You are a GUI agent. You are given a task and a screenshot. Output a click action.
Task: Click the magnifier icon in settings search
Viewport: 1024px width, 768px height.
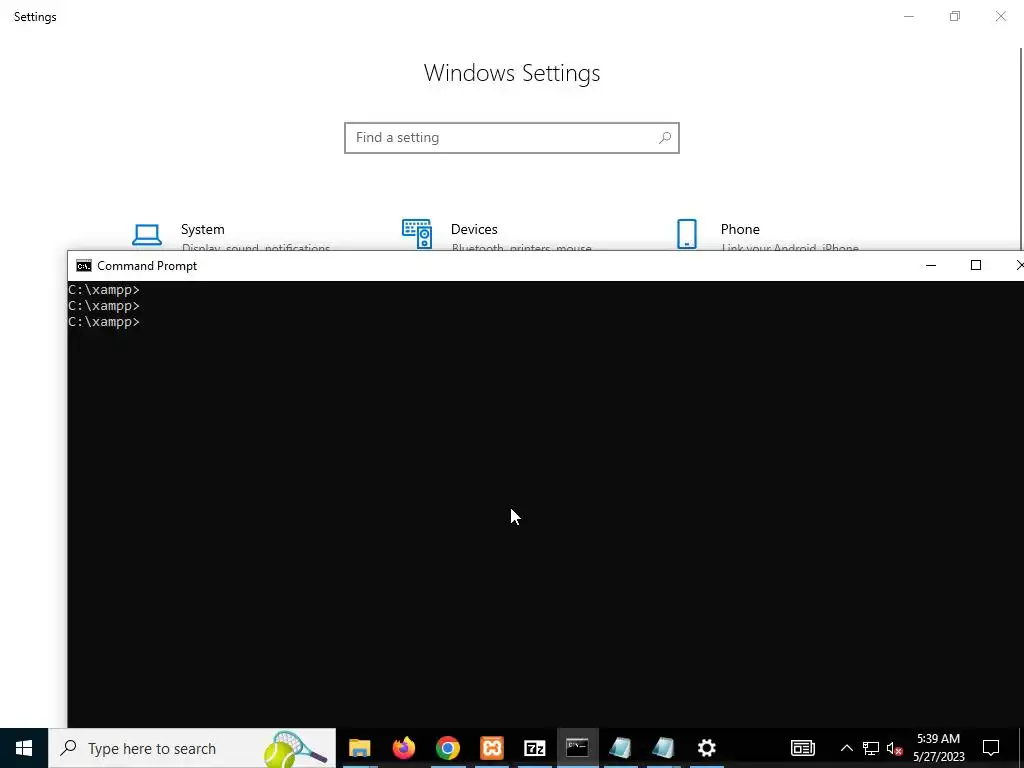point(664,138)
